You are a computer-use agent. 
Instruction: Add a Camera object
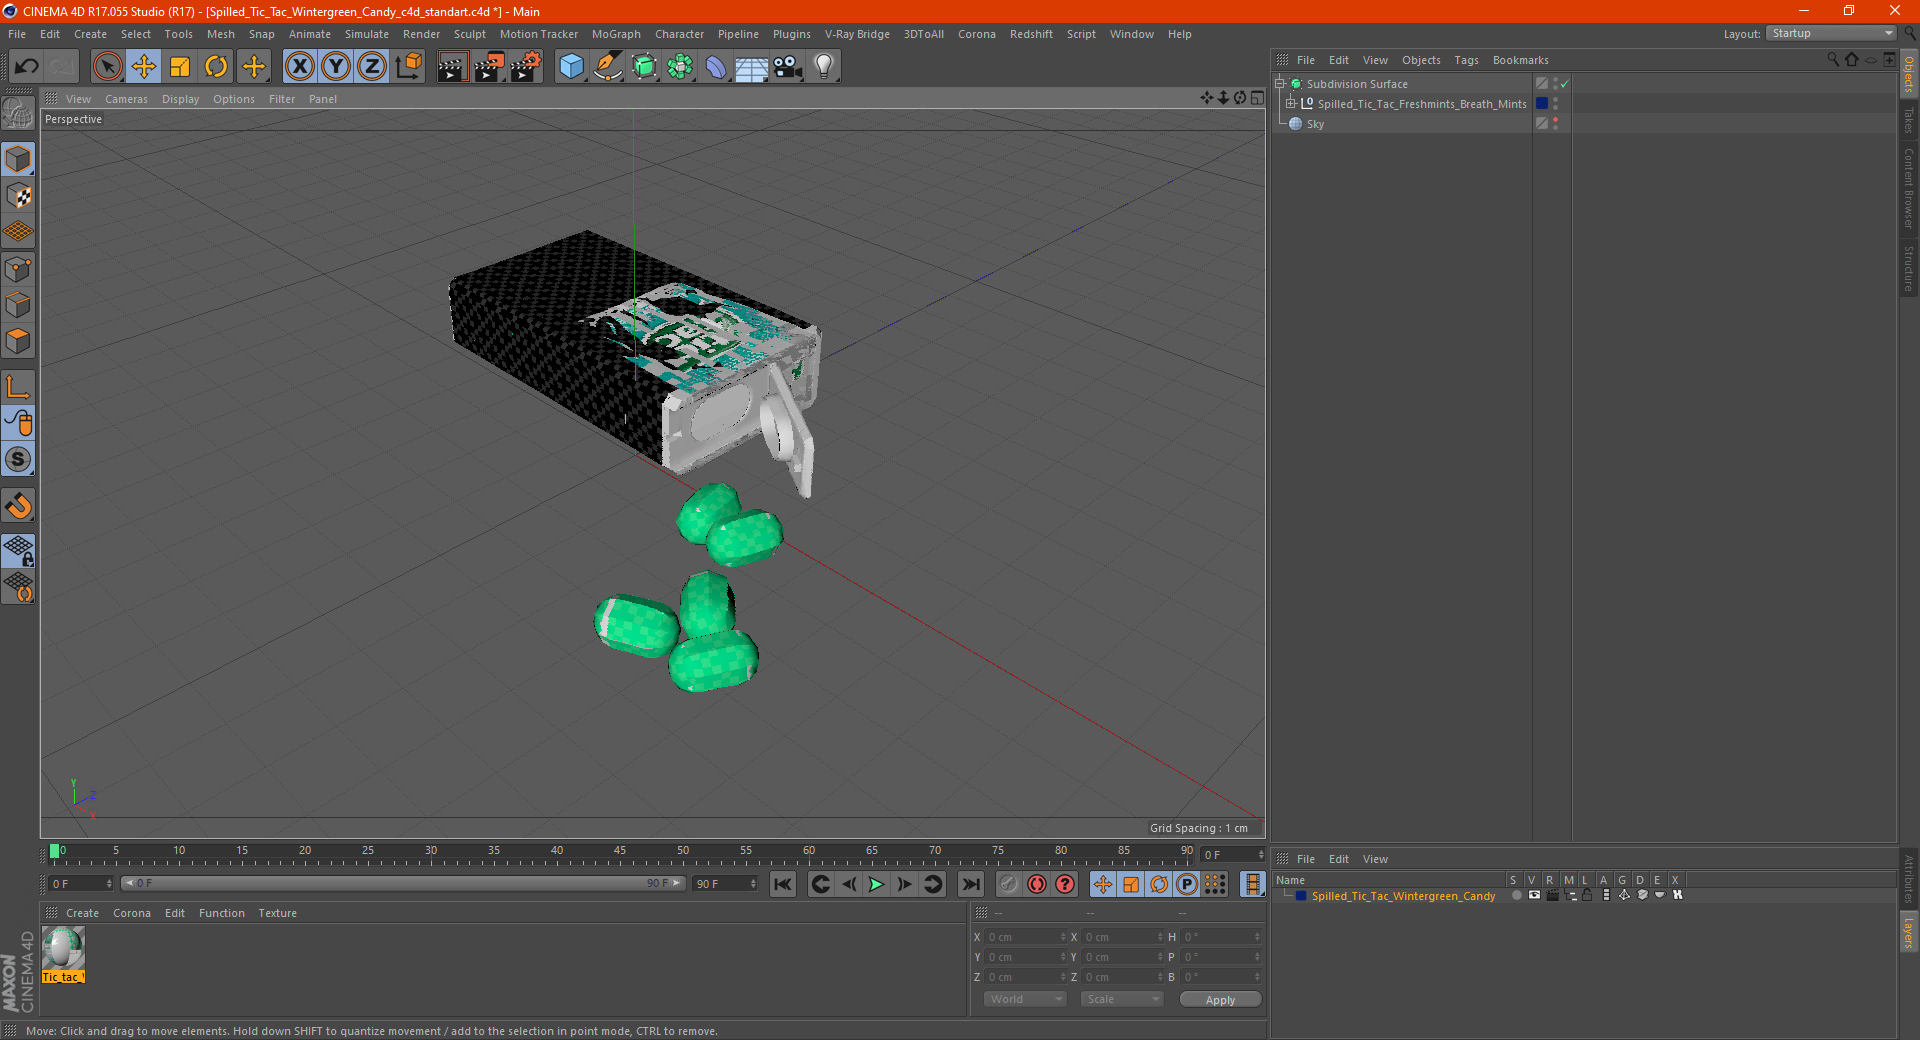tap(787, 67)
